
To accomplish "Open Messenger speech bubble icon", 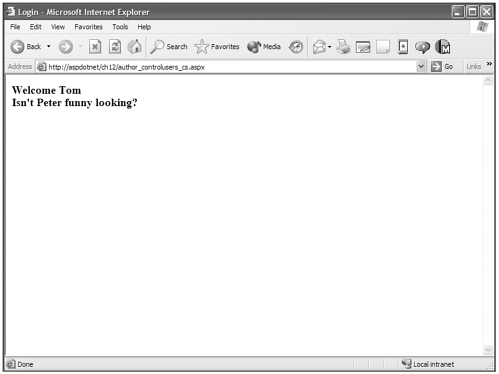I will 422,47.
